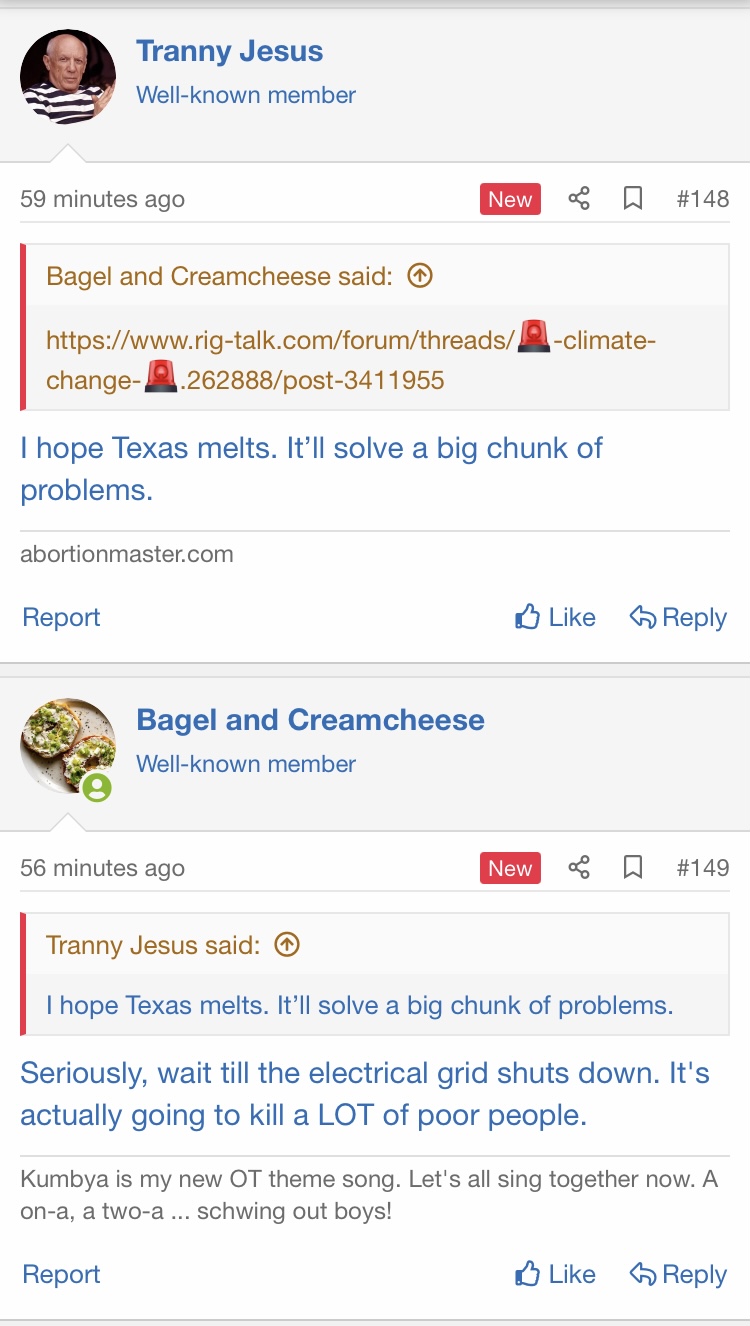Image resolution: width=750 pixels, height=1326 pixels.
Task: Click share icon on post #149
Action: [579, 868]
